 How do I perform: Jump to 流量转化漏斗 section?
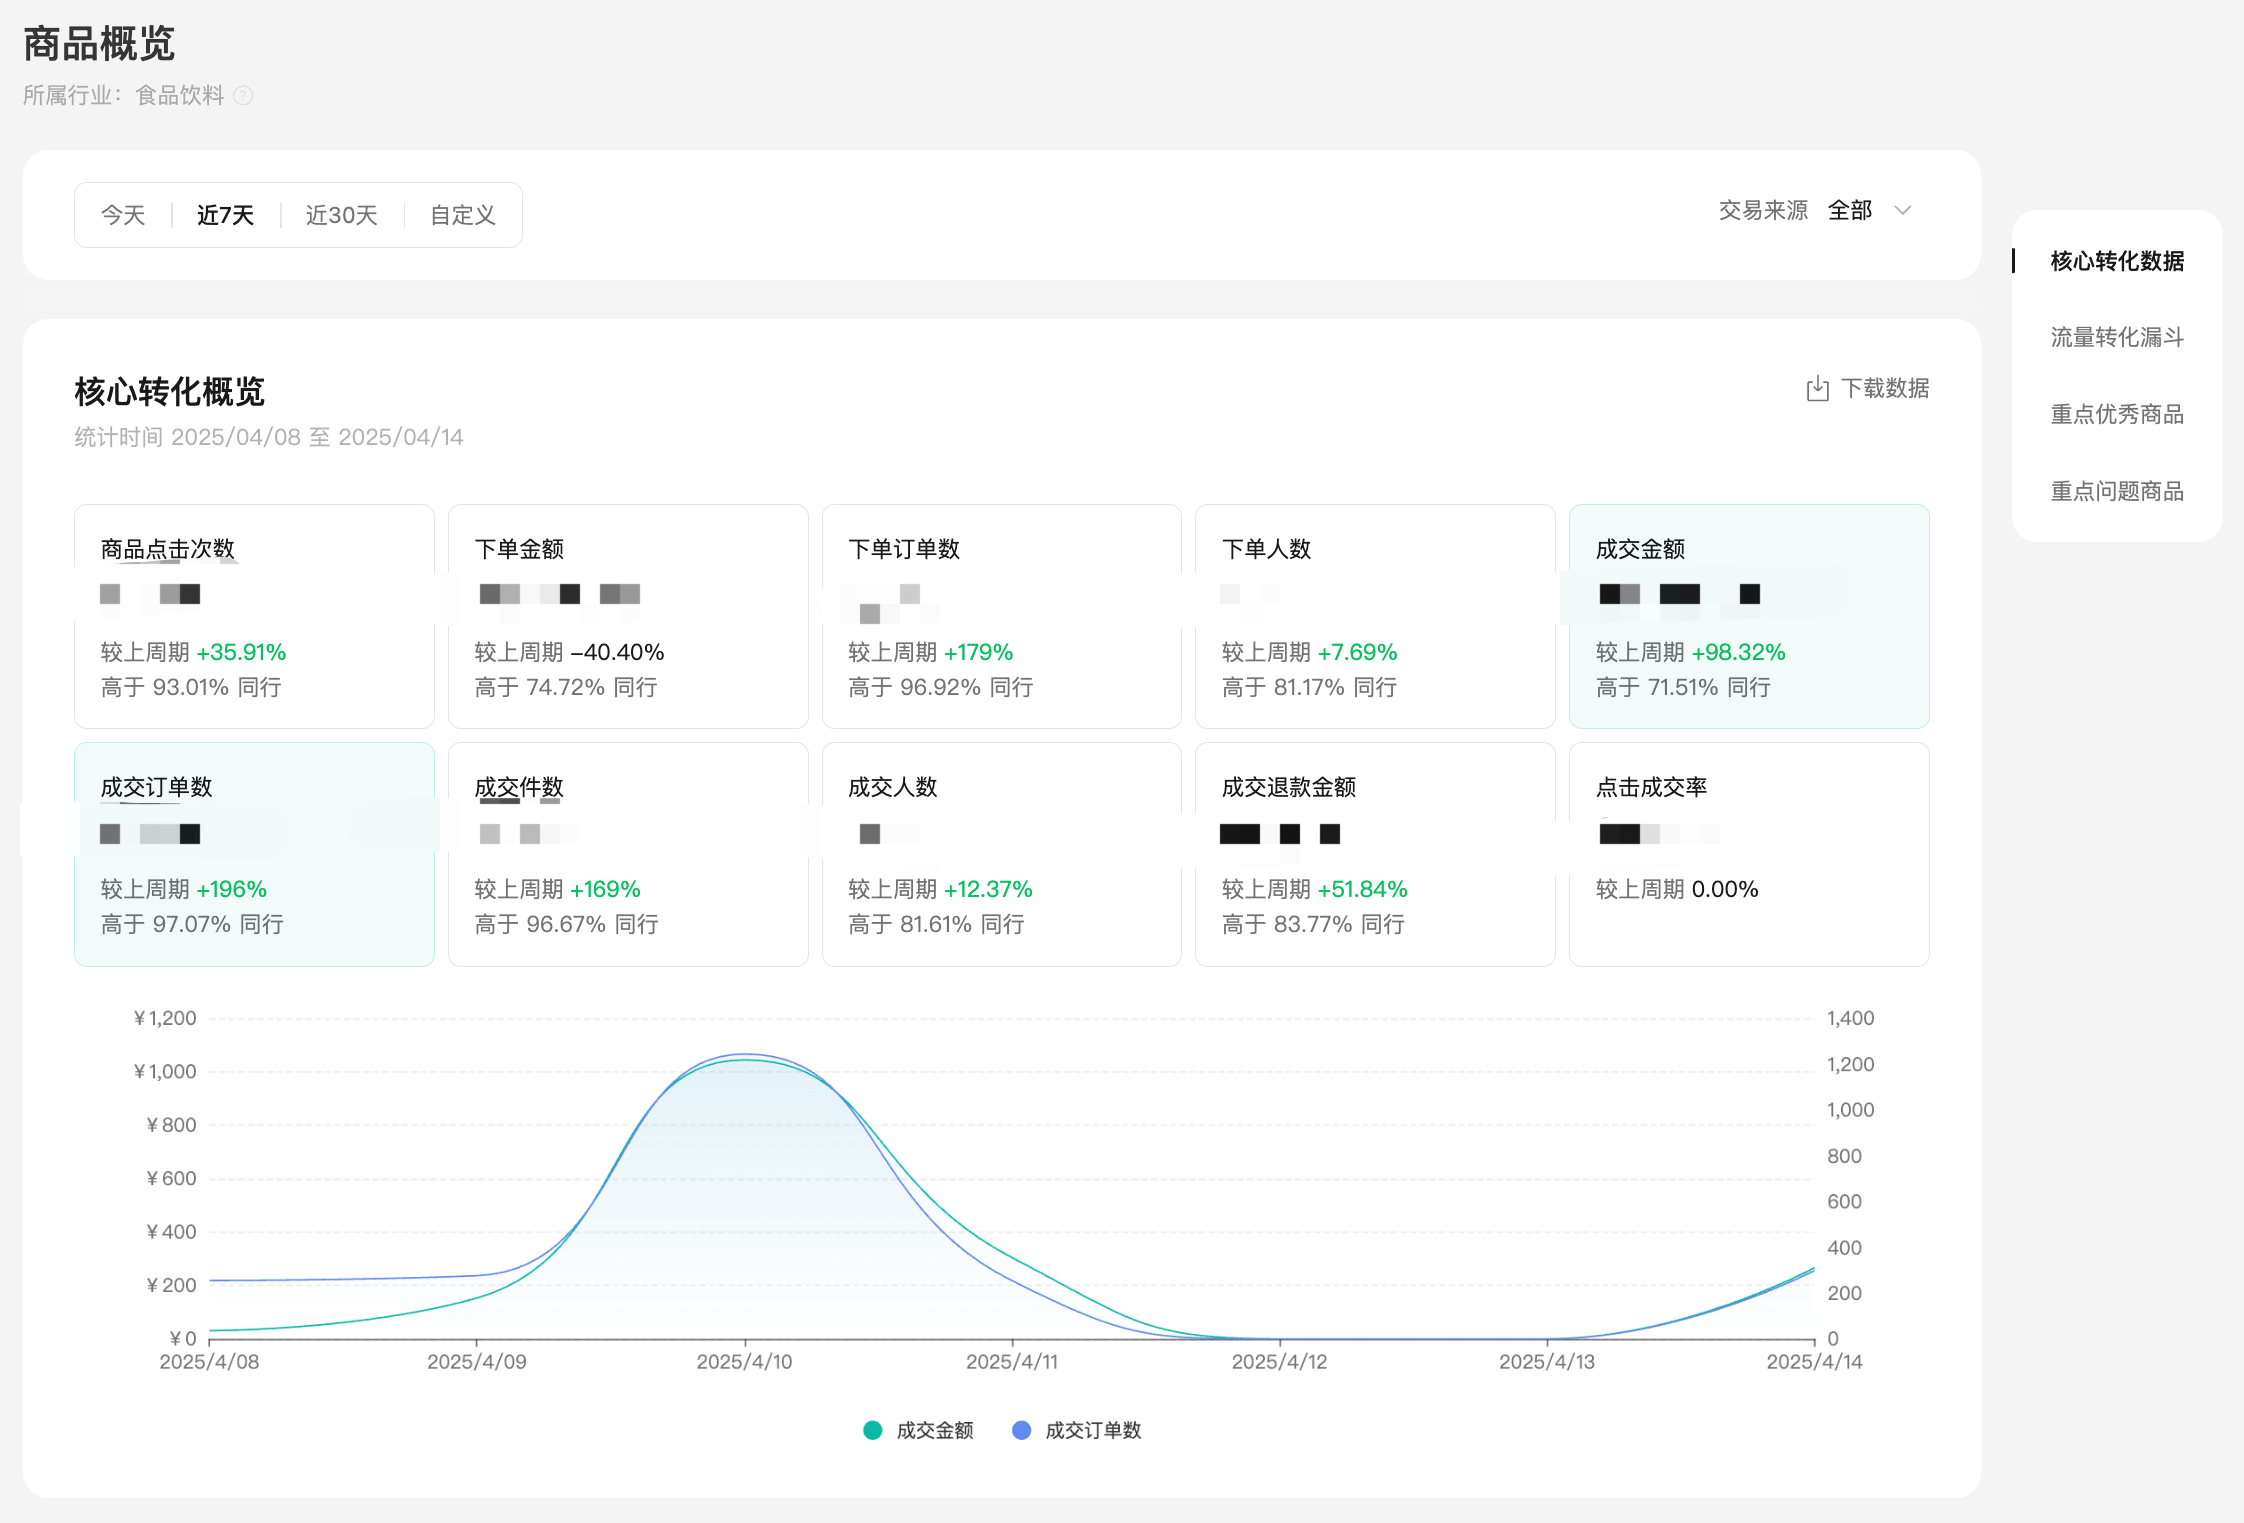click(x=2116, y=337)
